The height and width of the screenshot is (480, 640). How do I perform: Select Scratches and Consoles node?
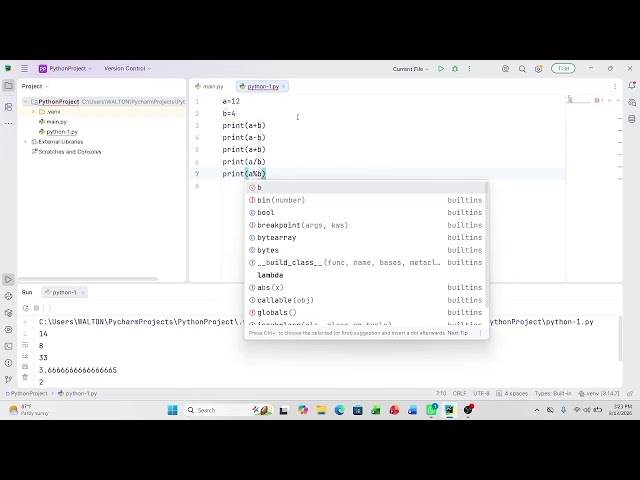click(x=67, y=152)
